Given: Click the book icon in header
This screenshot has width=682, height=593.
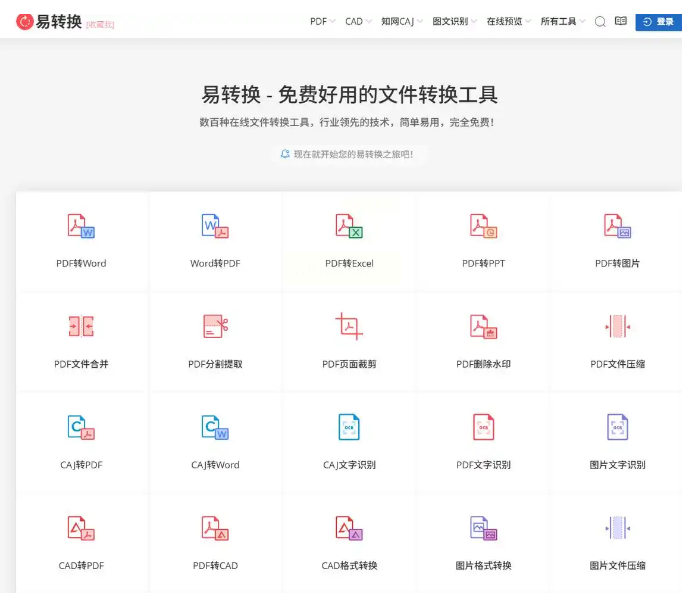Looking at the screenshot, I should pos(621,21).
